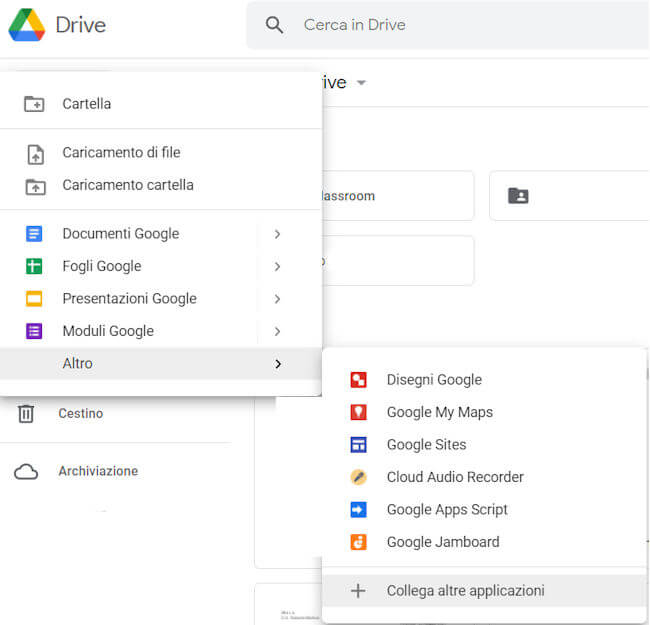This screenshot has width=650, height=625.
Task: Expand the Fogli Google submenu arrow
Action: (277, 267)
